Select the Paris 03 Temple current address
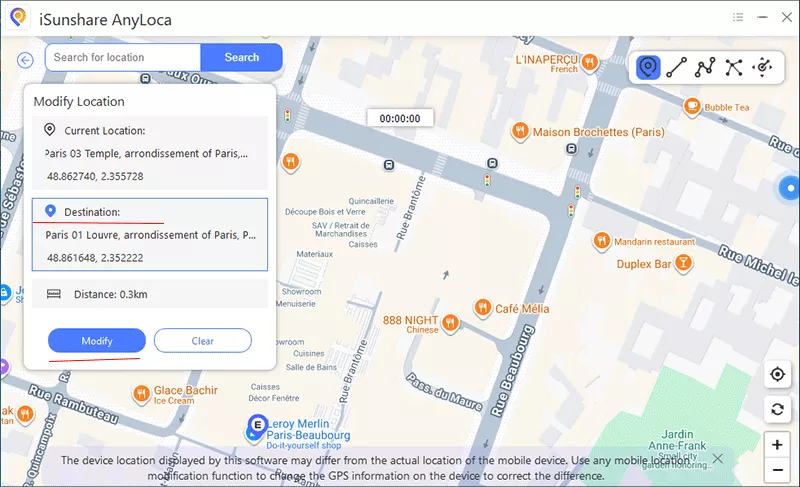Screen dimensions: 800x487 pyautogui.click(x=146, y=153)
